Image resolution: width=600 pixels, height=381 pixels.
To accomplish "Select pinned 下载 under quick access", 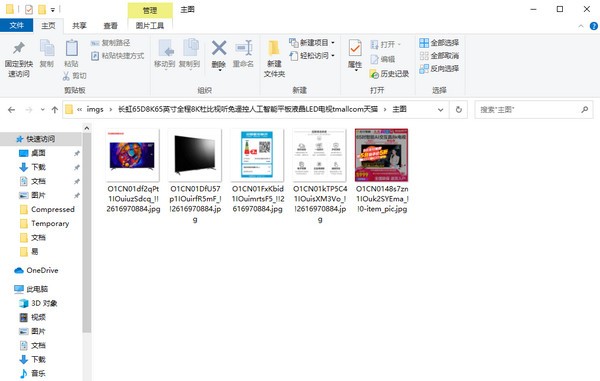I will pyautogui.click(x=38, y=167).
